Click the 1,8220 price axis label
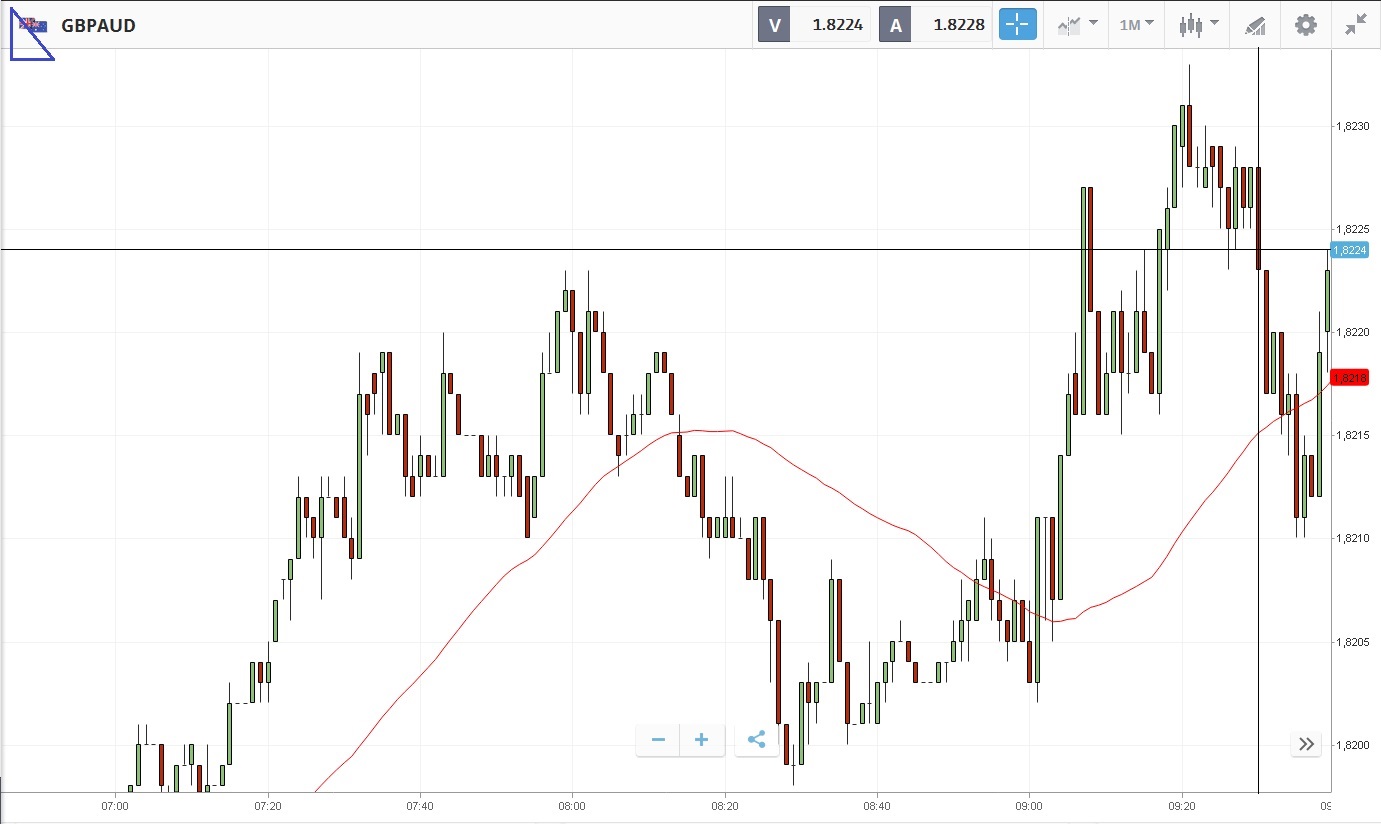The width and height of the screenshot is (1381, 824). 1351,332
